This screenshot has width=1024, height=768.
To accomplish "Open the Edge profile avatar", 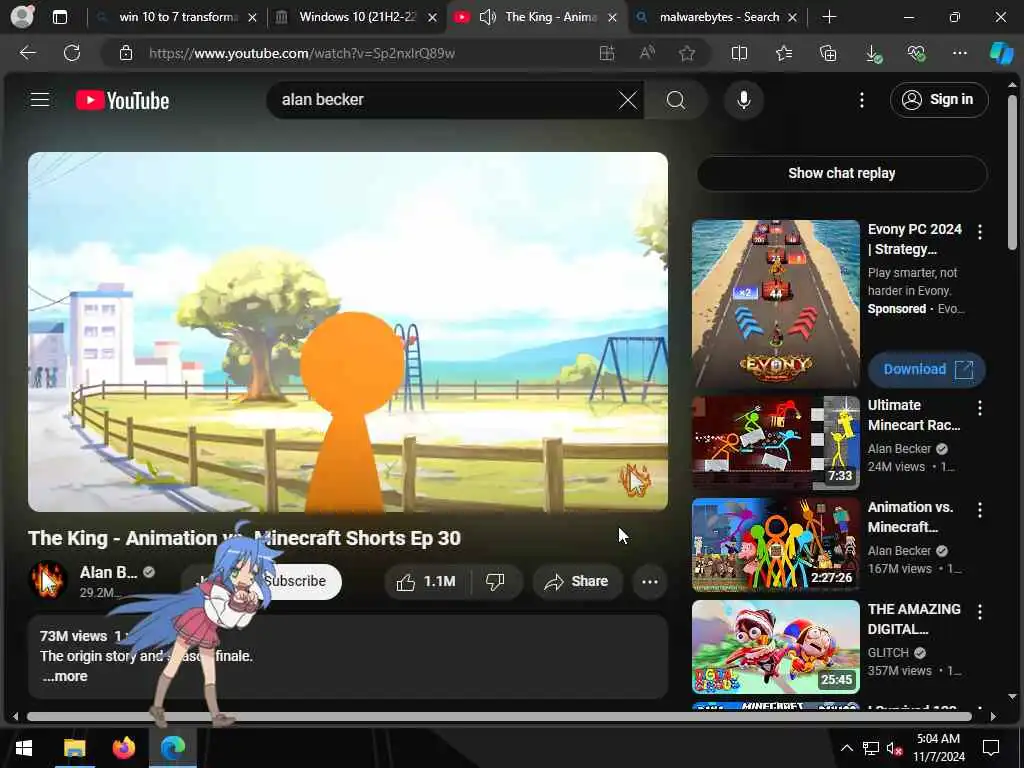I will tap(22, 16).
